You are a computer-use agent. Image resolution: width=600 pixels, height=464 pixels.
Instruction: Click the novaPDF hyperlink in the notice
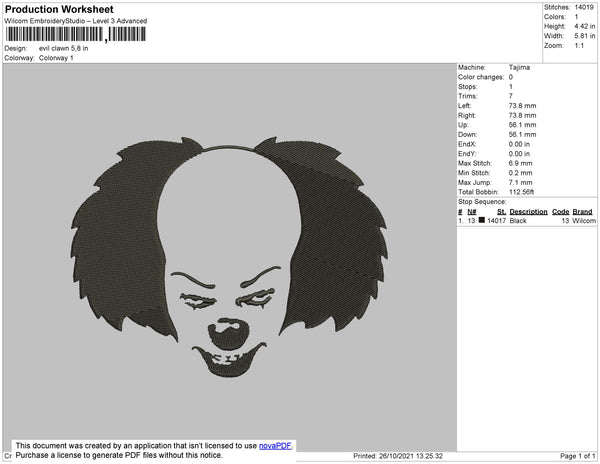click(276, 445)
